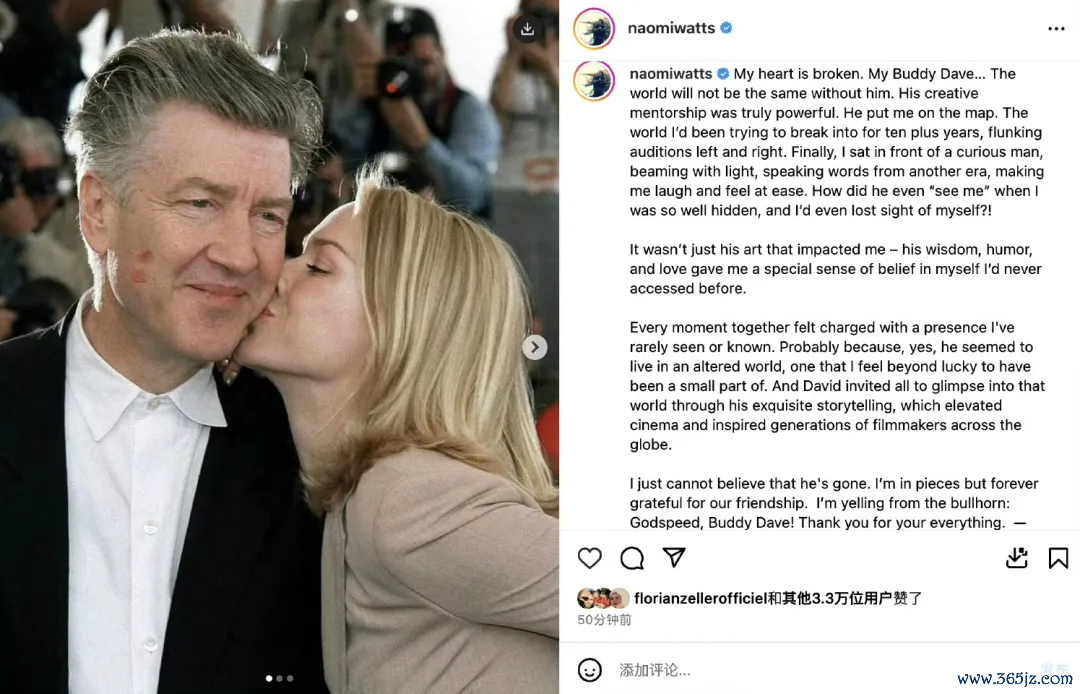This screenshot has height=694, width=1080.
Task: Download media using icon beside bookmark
Action: pos(1017,557)
